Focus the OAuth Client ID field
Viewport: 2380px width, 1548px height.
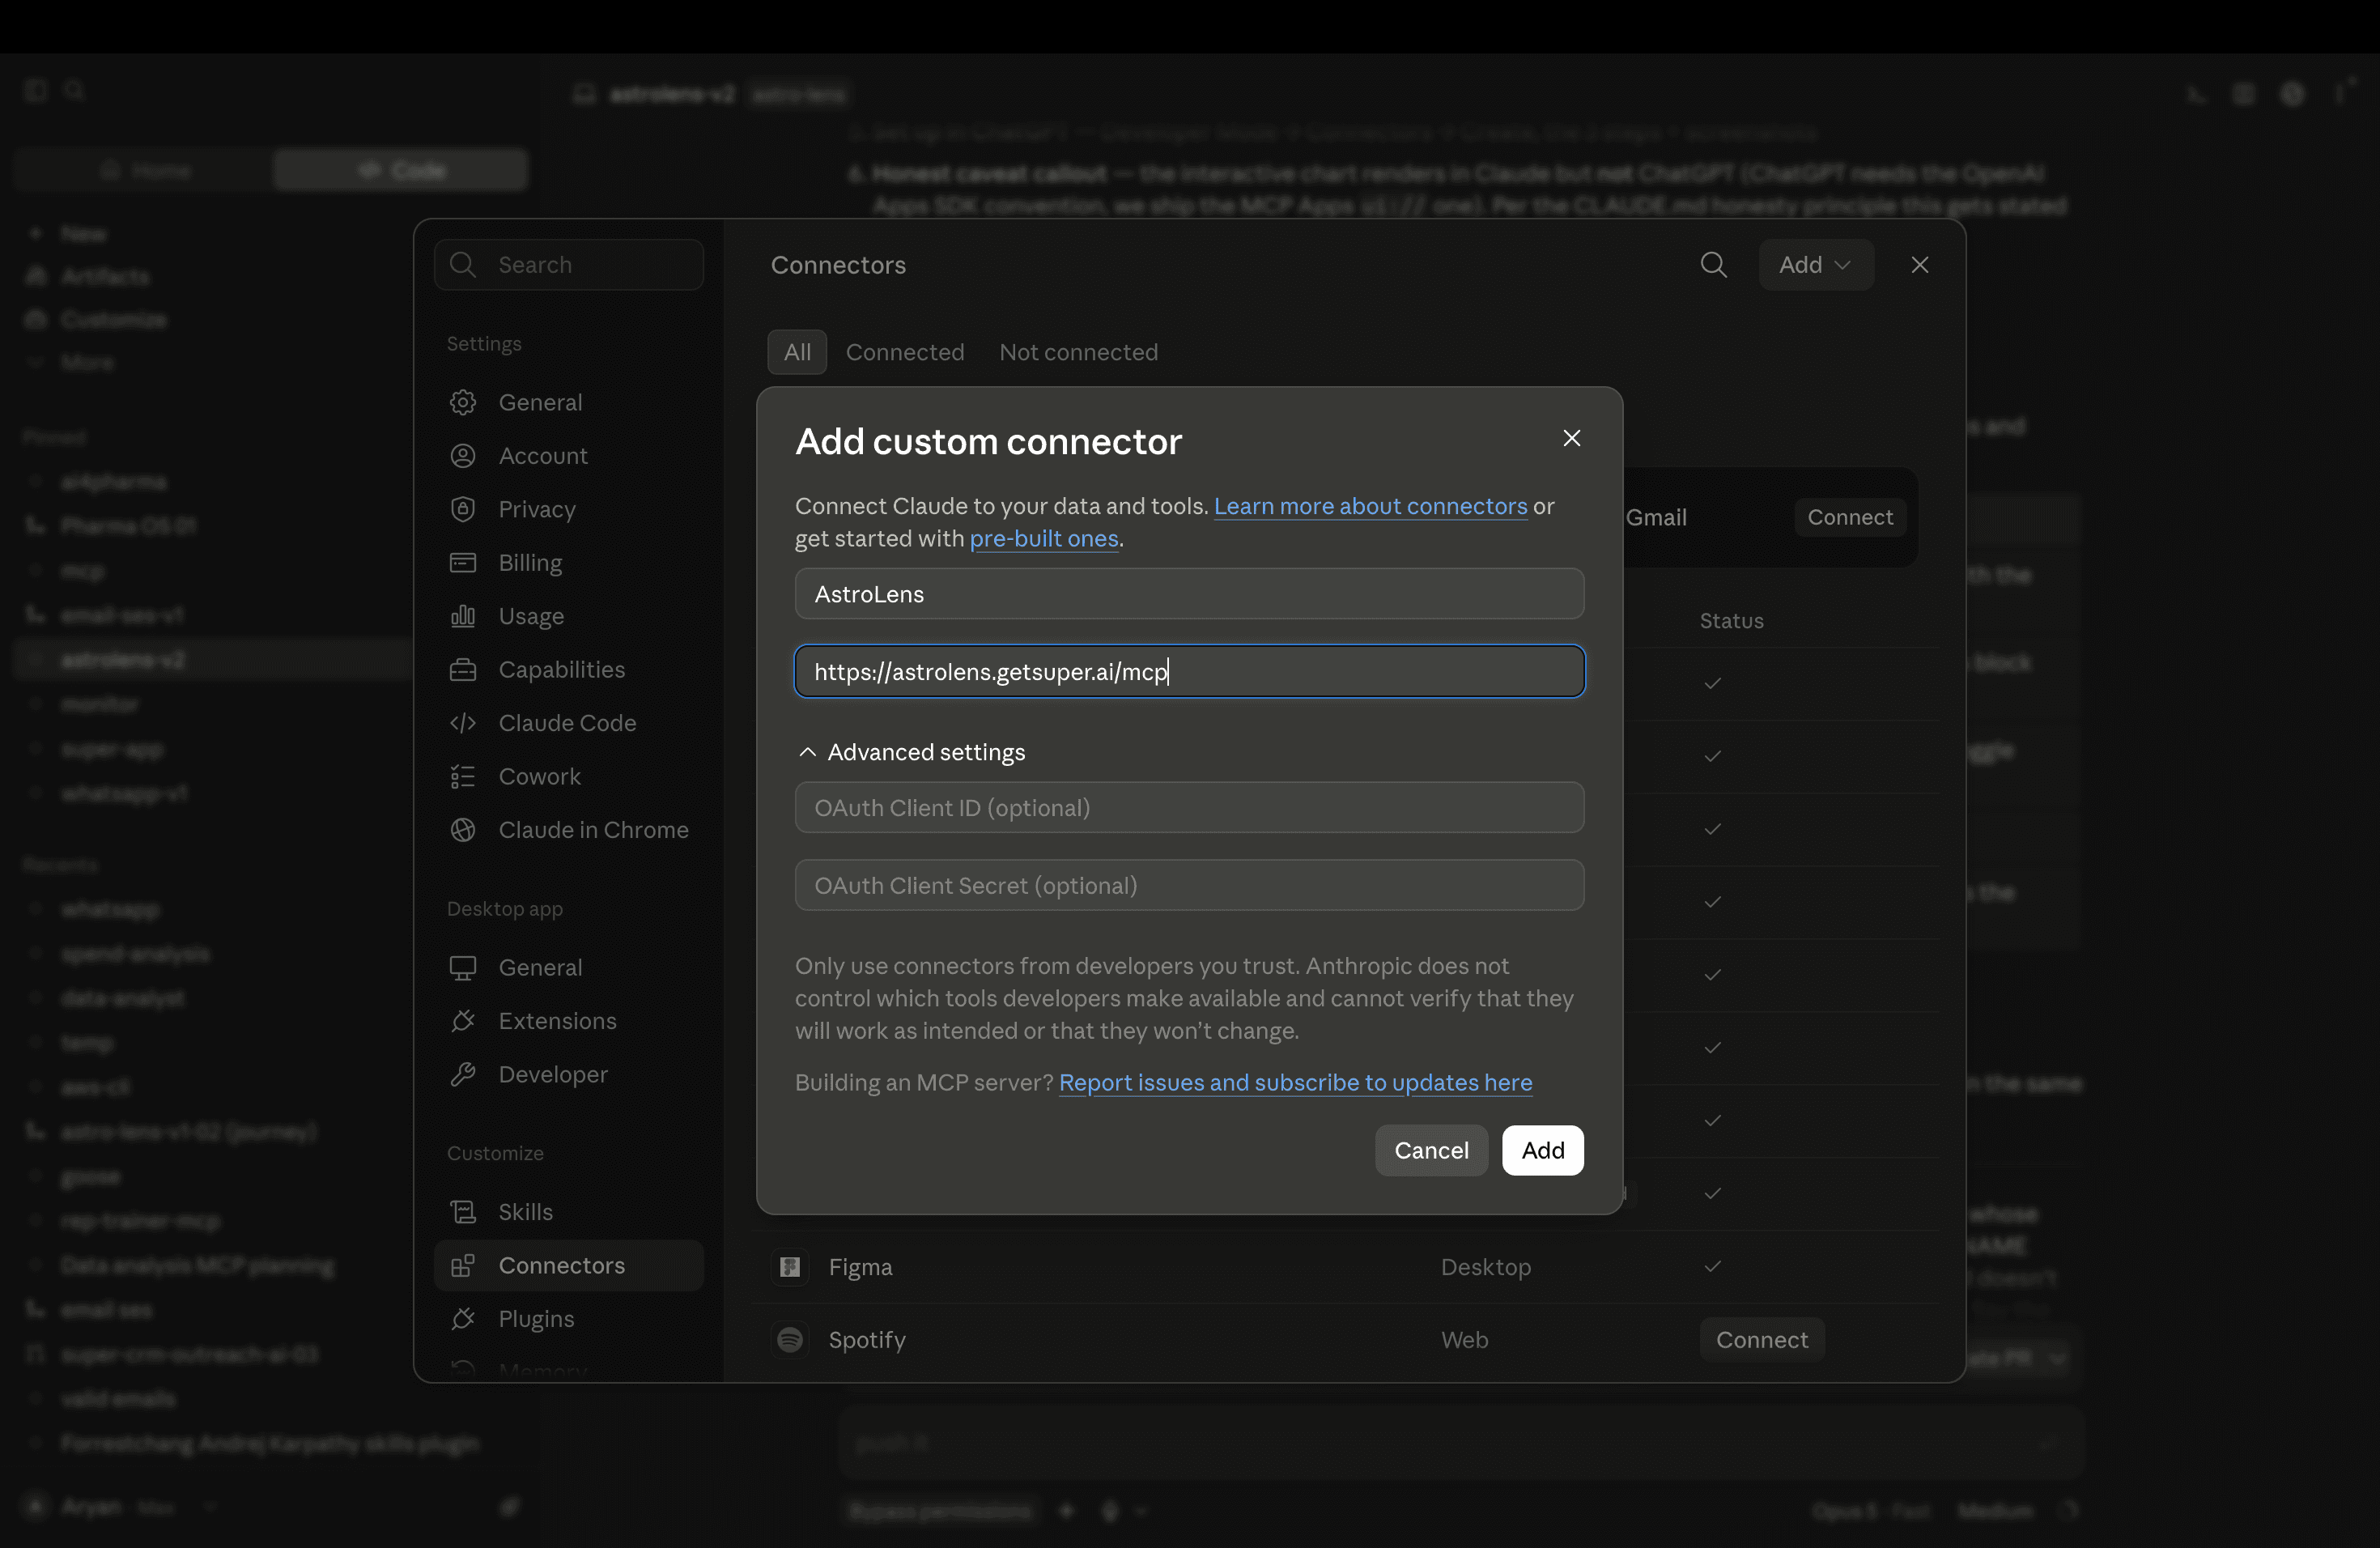click(1189, 807)
